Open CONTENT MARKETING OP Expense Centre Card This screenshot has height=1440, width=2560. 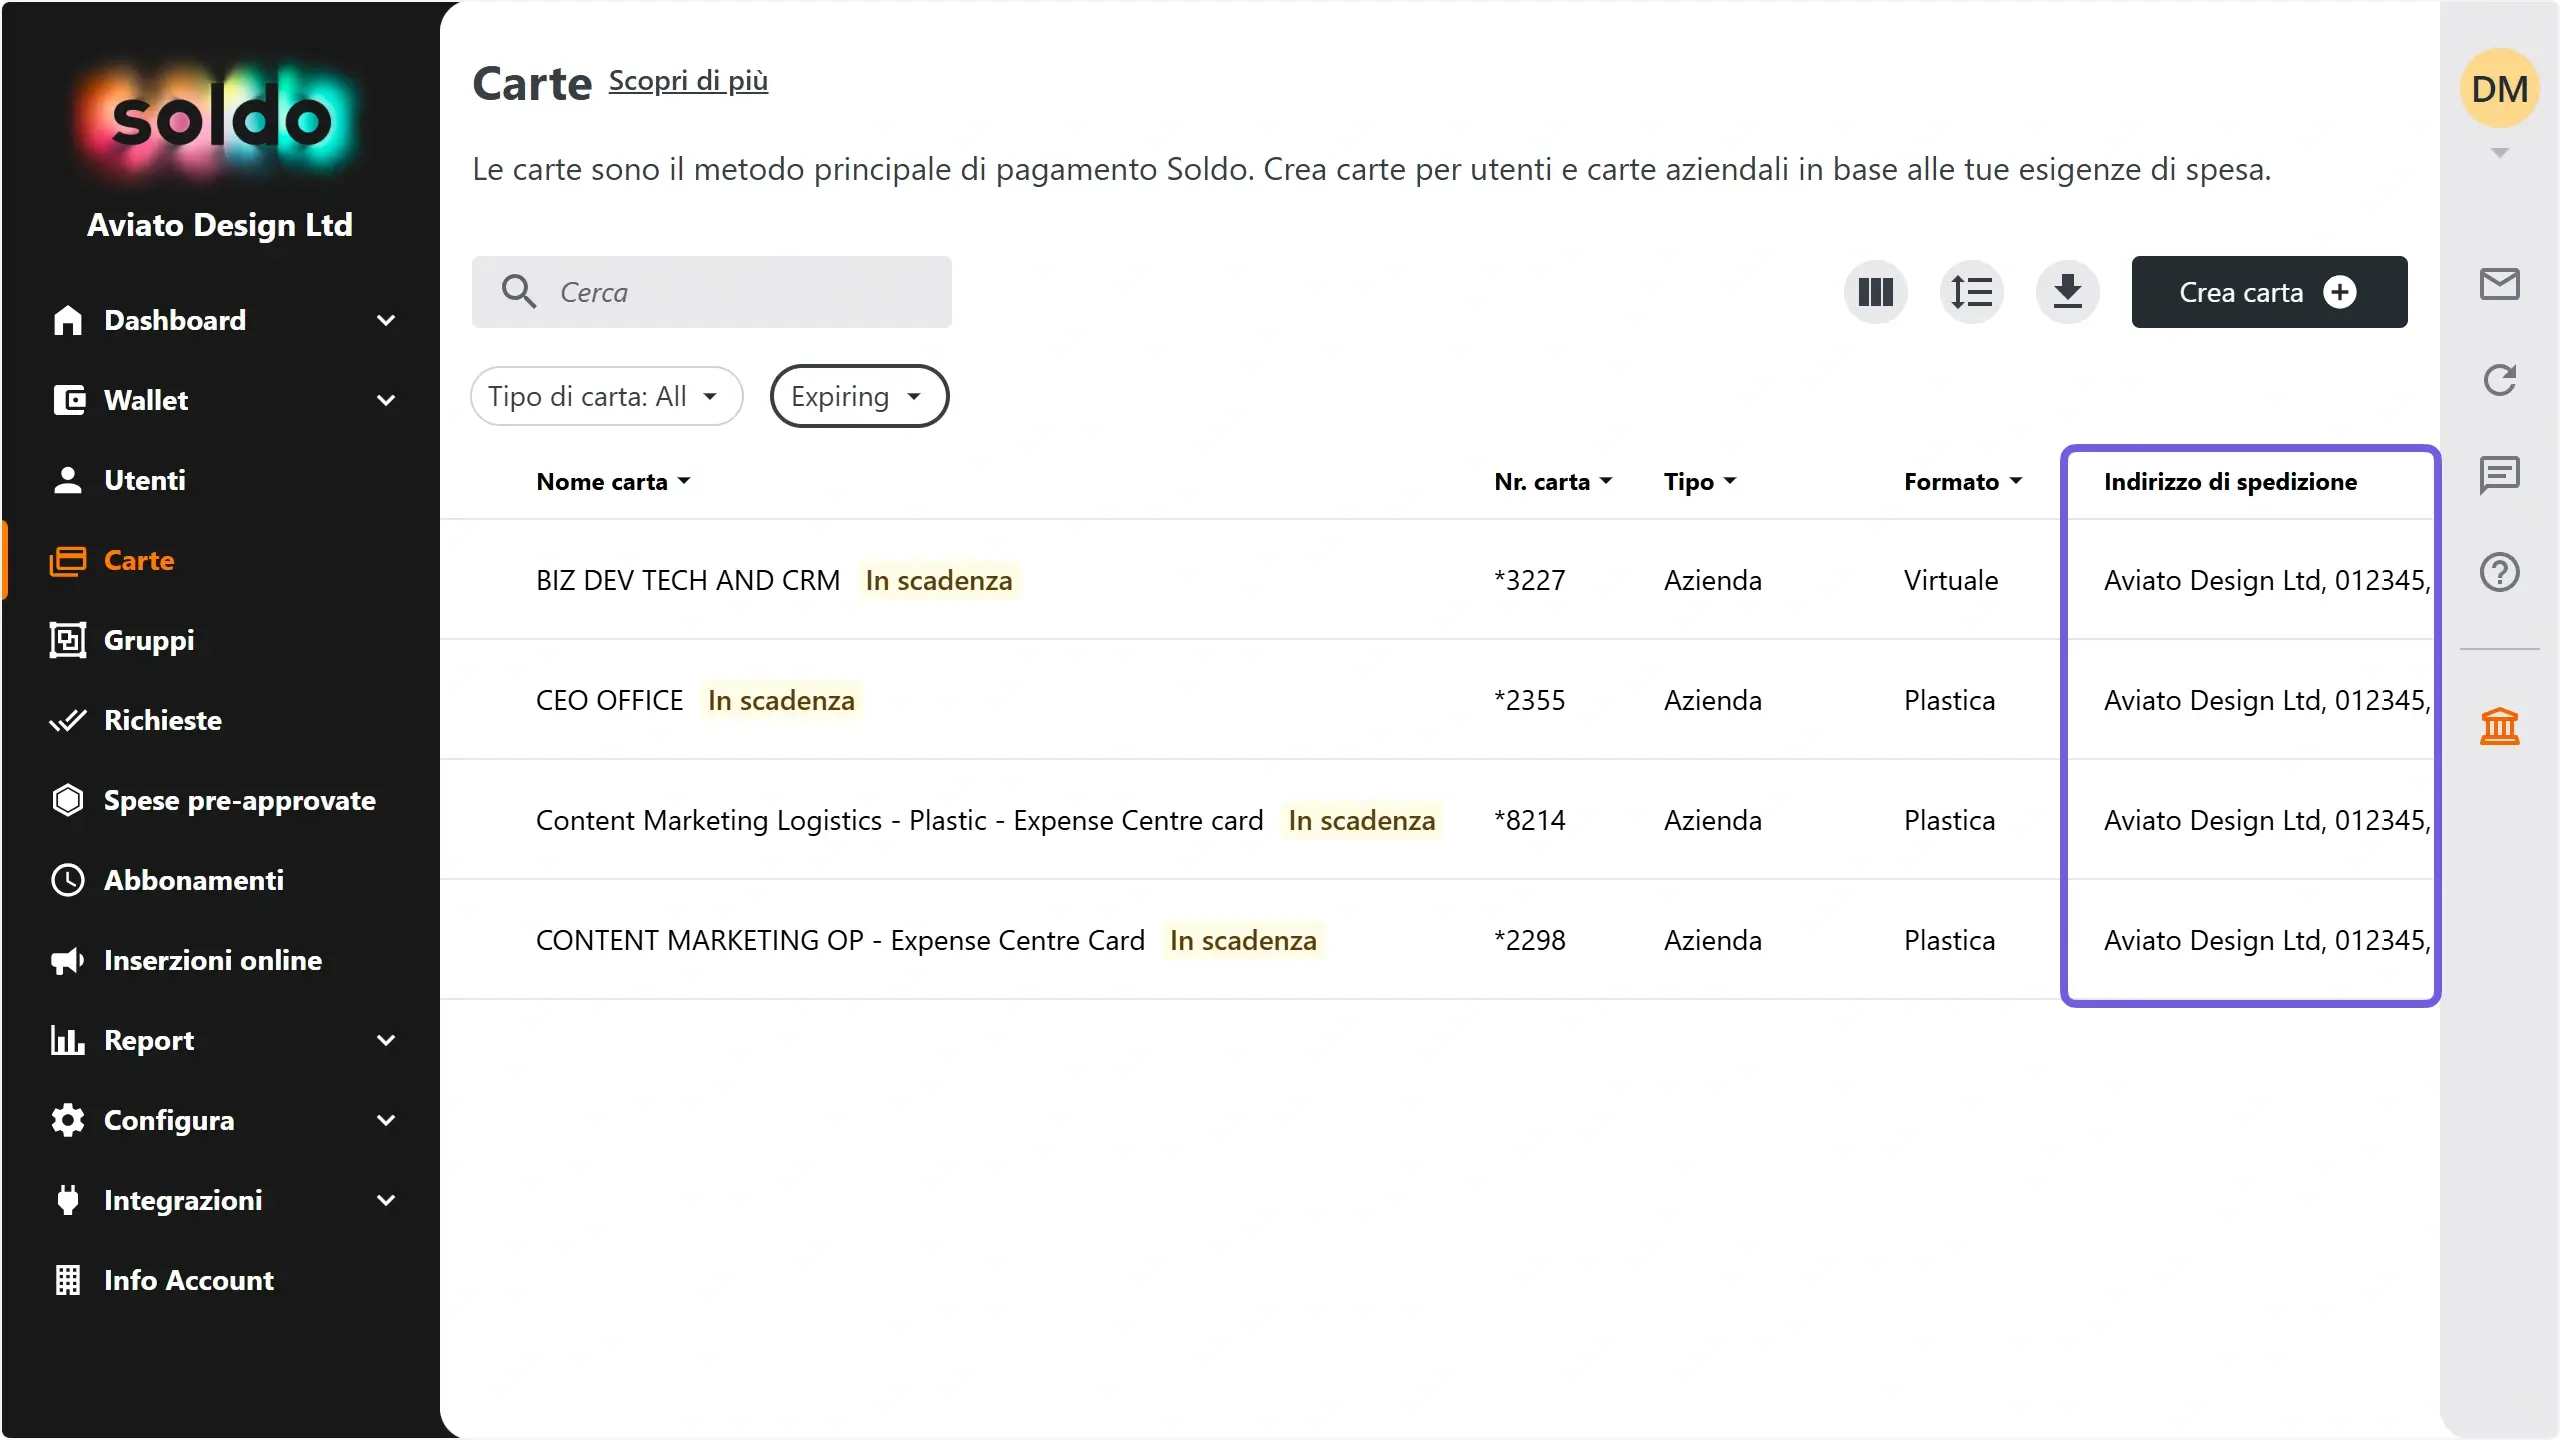[840, 940]
